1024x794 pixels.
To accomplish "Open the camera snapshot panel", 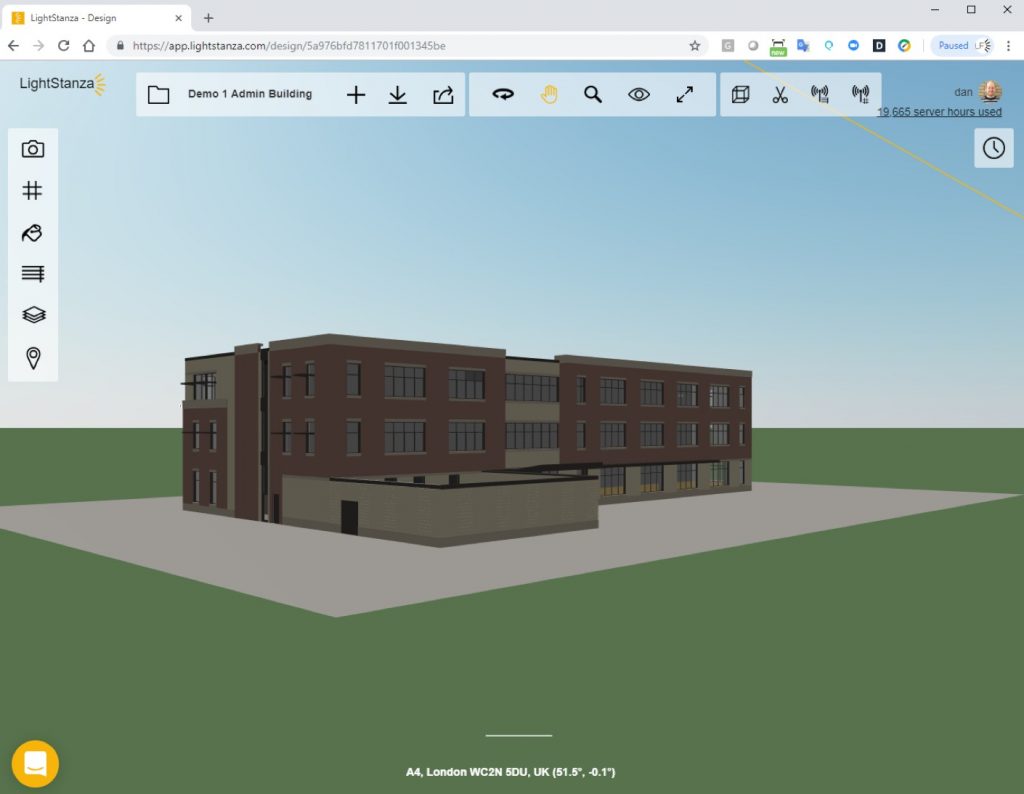I will click(33, 149).
